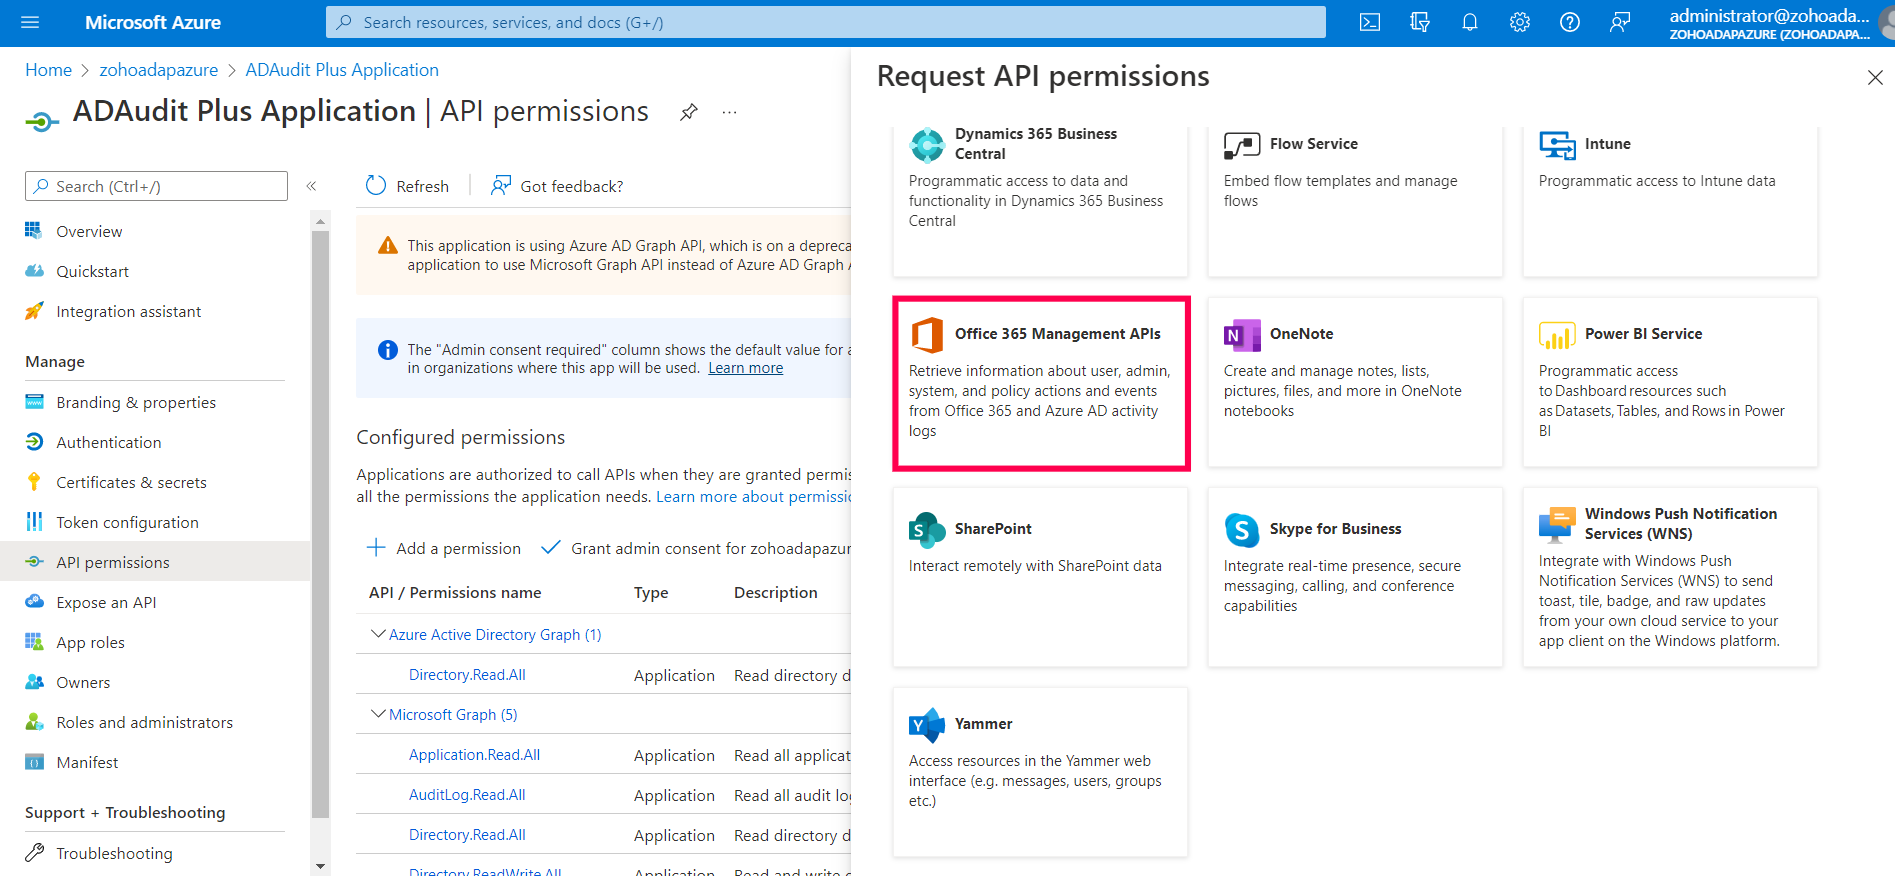
Task: Click the sidebar scrollbar down arrow
Action: (320, 866)
